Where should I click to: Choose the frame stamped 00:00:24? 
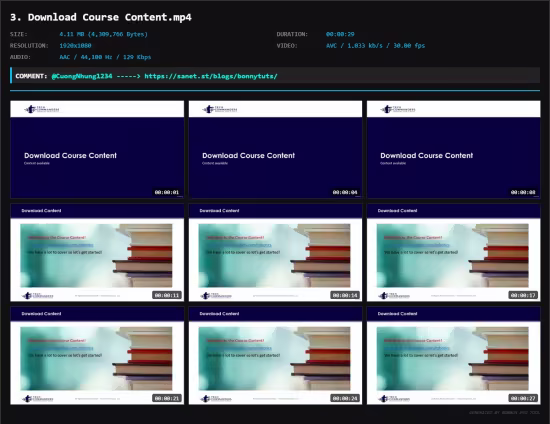pos(275,356)
